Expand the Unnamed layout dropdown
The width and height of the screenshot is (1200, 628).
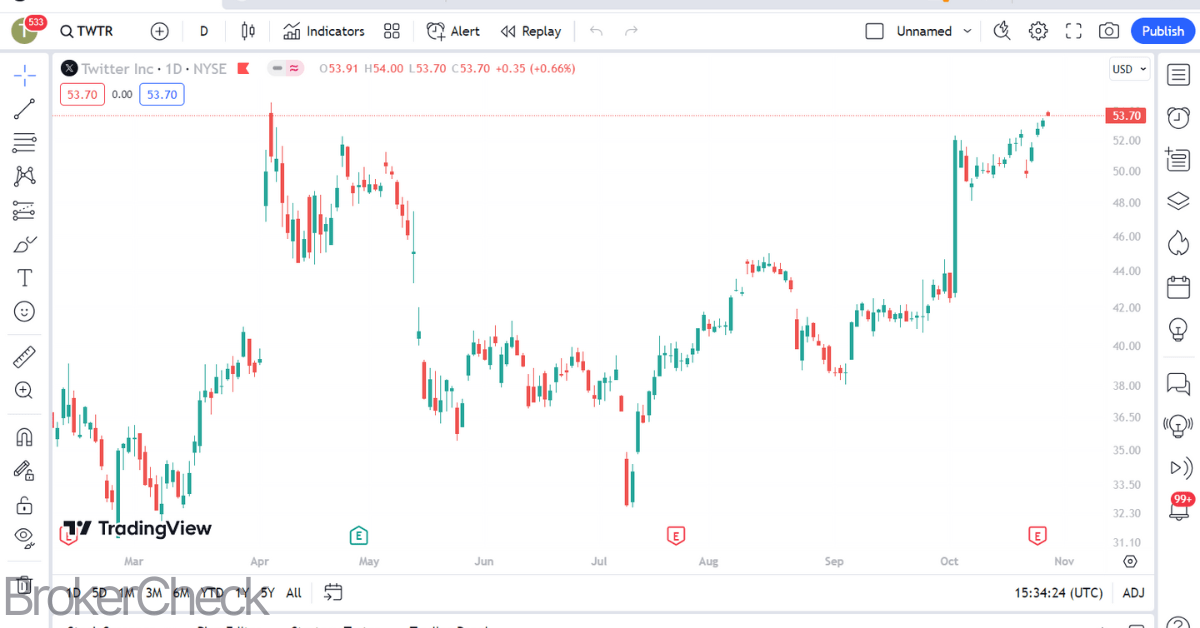tap(967, 31)
